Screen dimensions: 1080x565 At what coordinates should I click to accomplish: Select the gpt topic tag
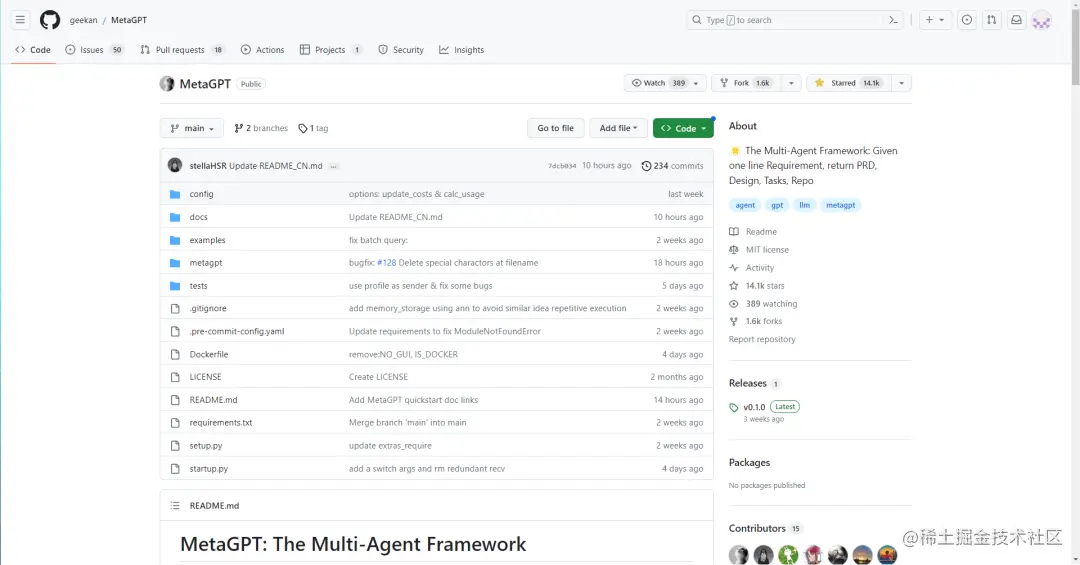[x=777, y=205]
